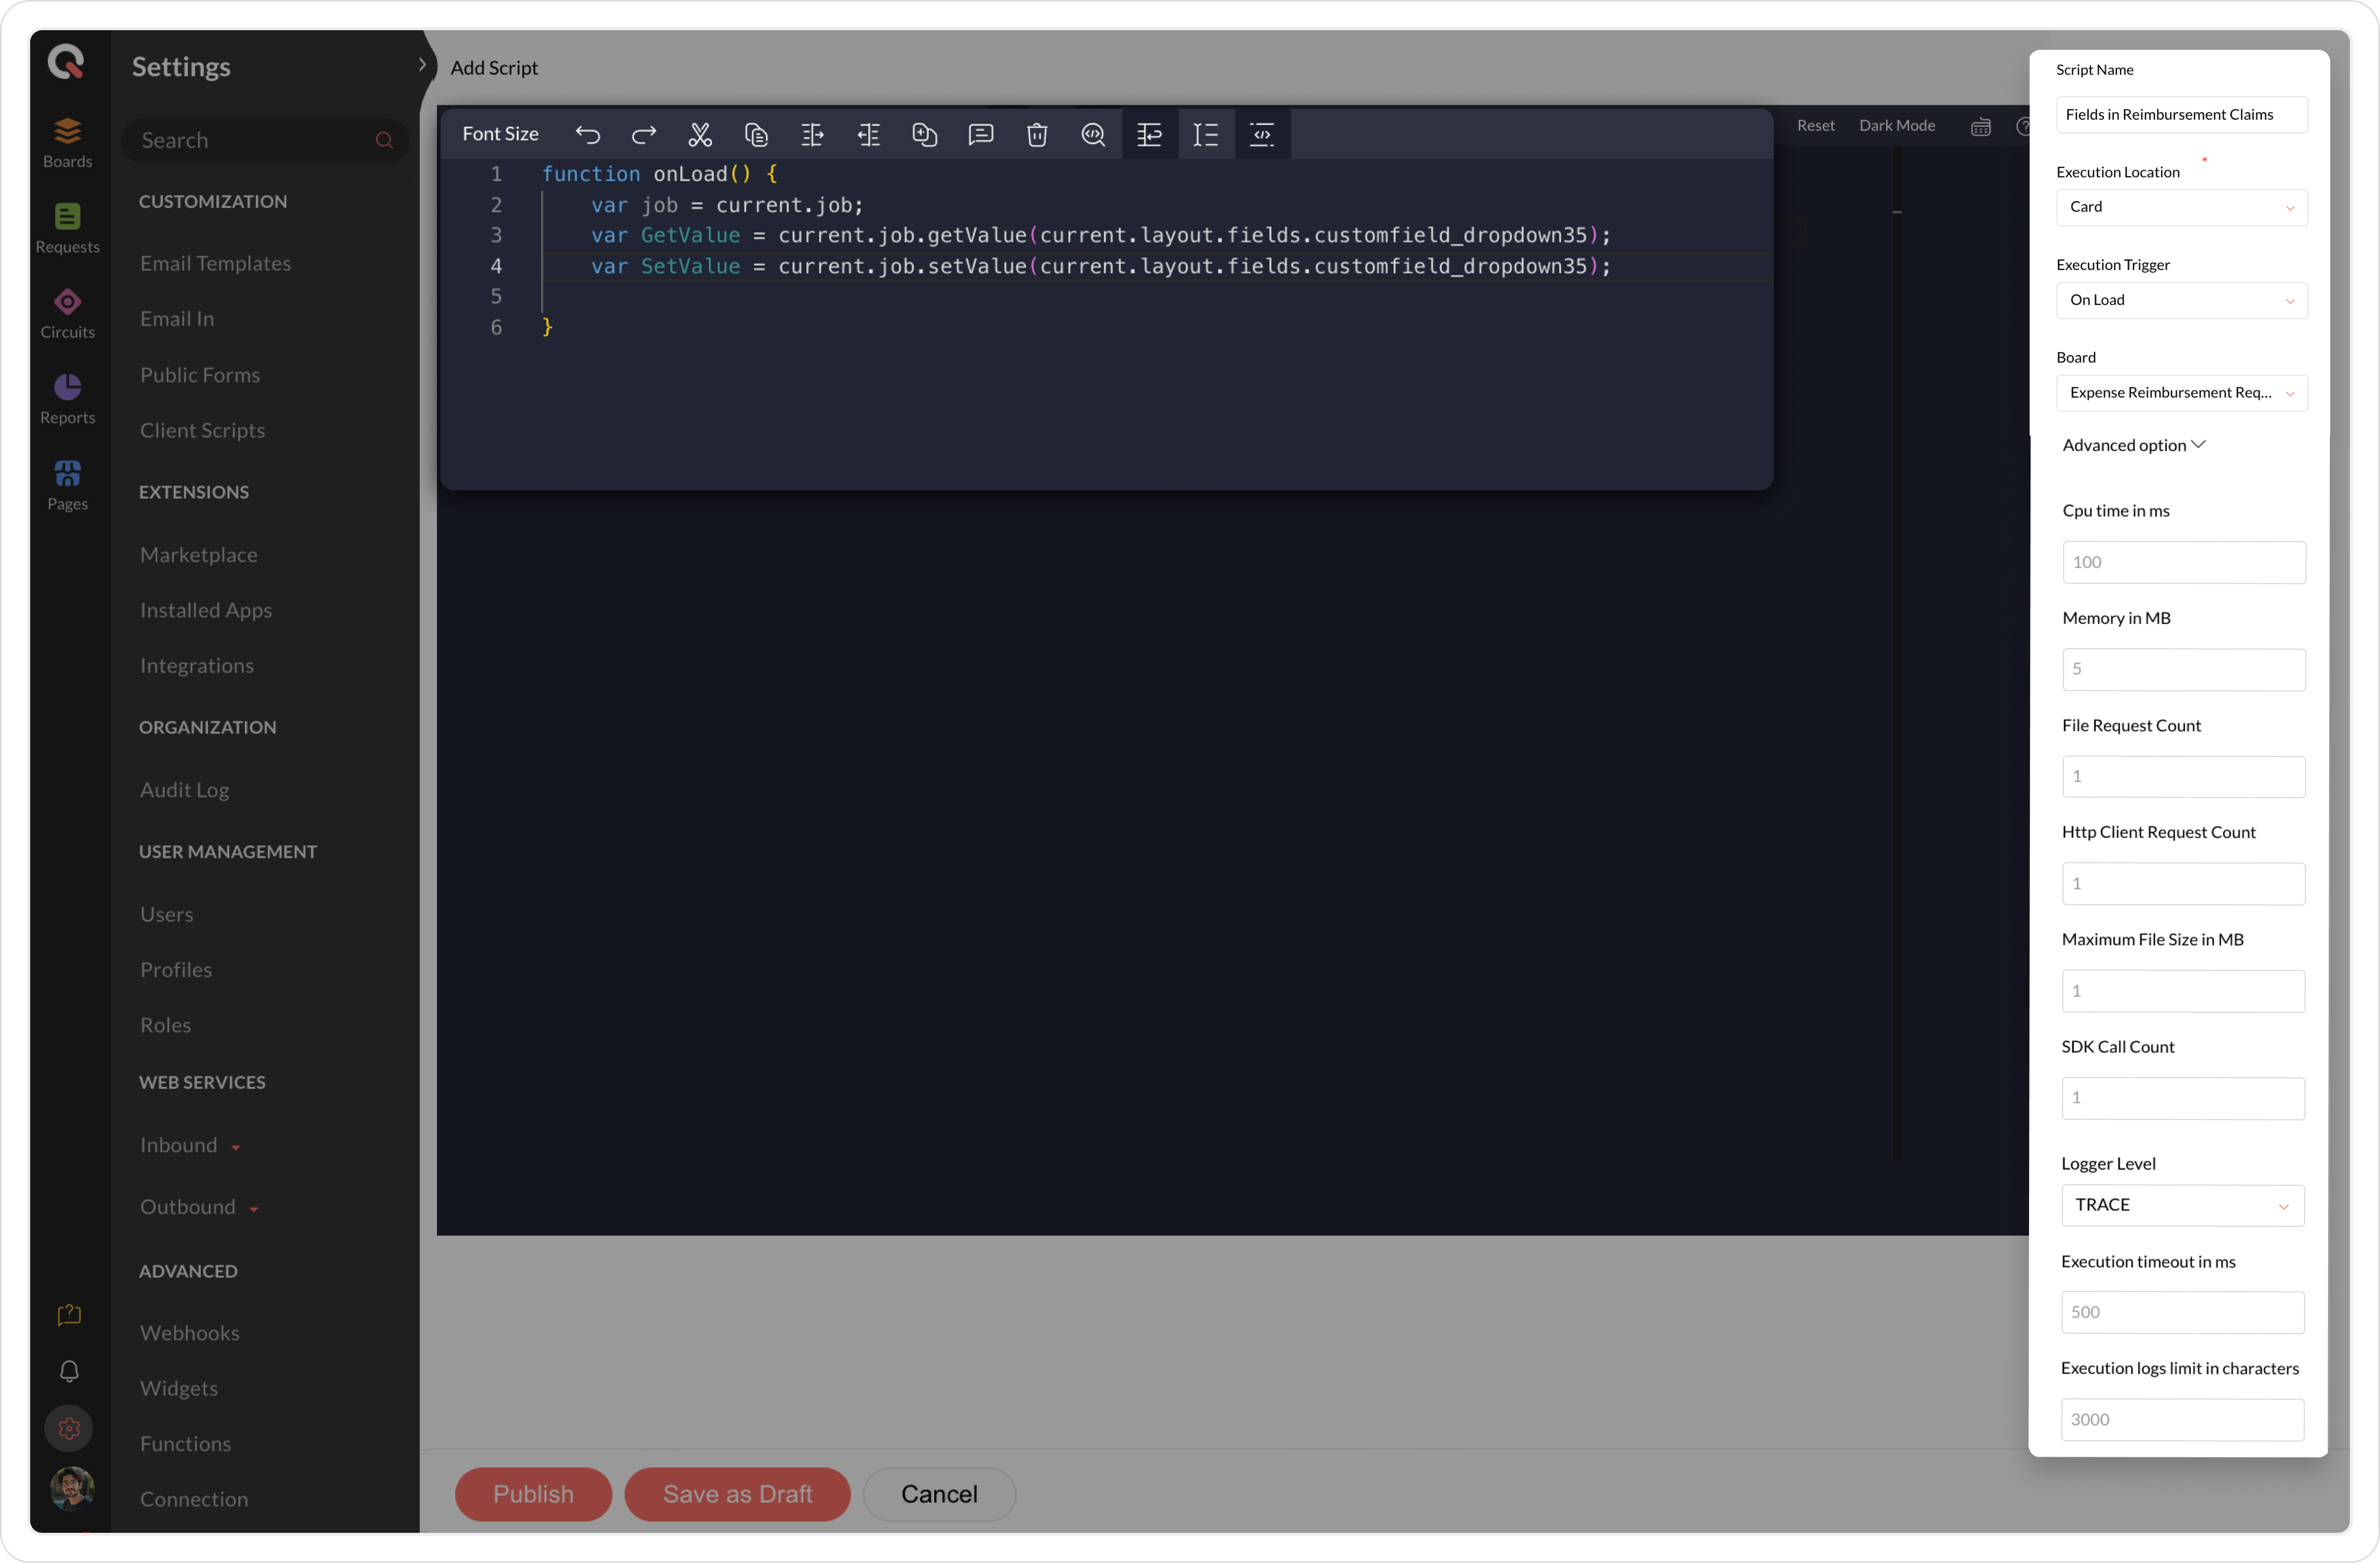Open notifications bell icon
The height and width of the screenshot is (1563, 2380).
[x=69, y=1371]
